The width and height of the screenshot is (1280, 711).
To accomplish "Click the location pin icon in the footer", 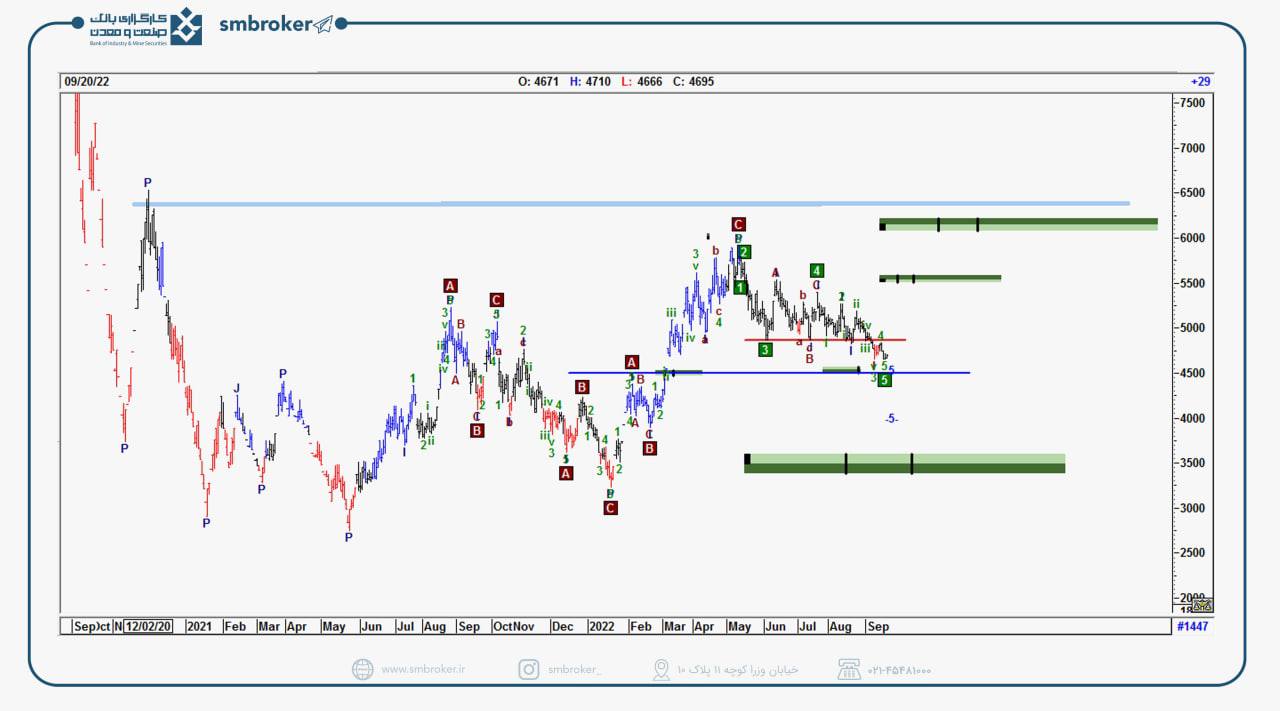I will [660, 670].
